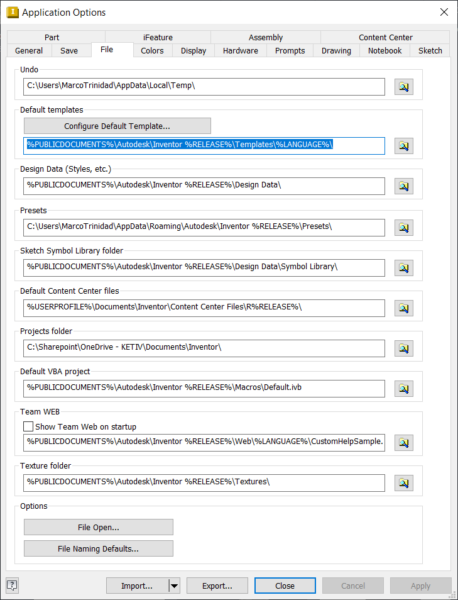
Task: Select the Content Center tab
Action: tap(385, 37)
